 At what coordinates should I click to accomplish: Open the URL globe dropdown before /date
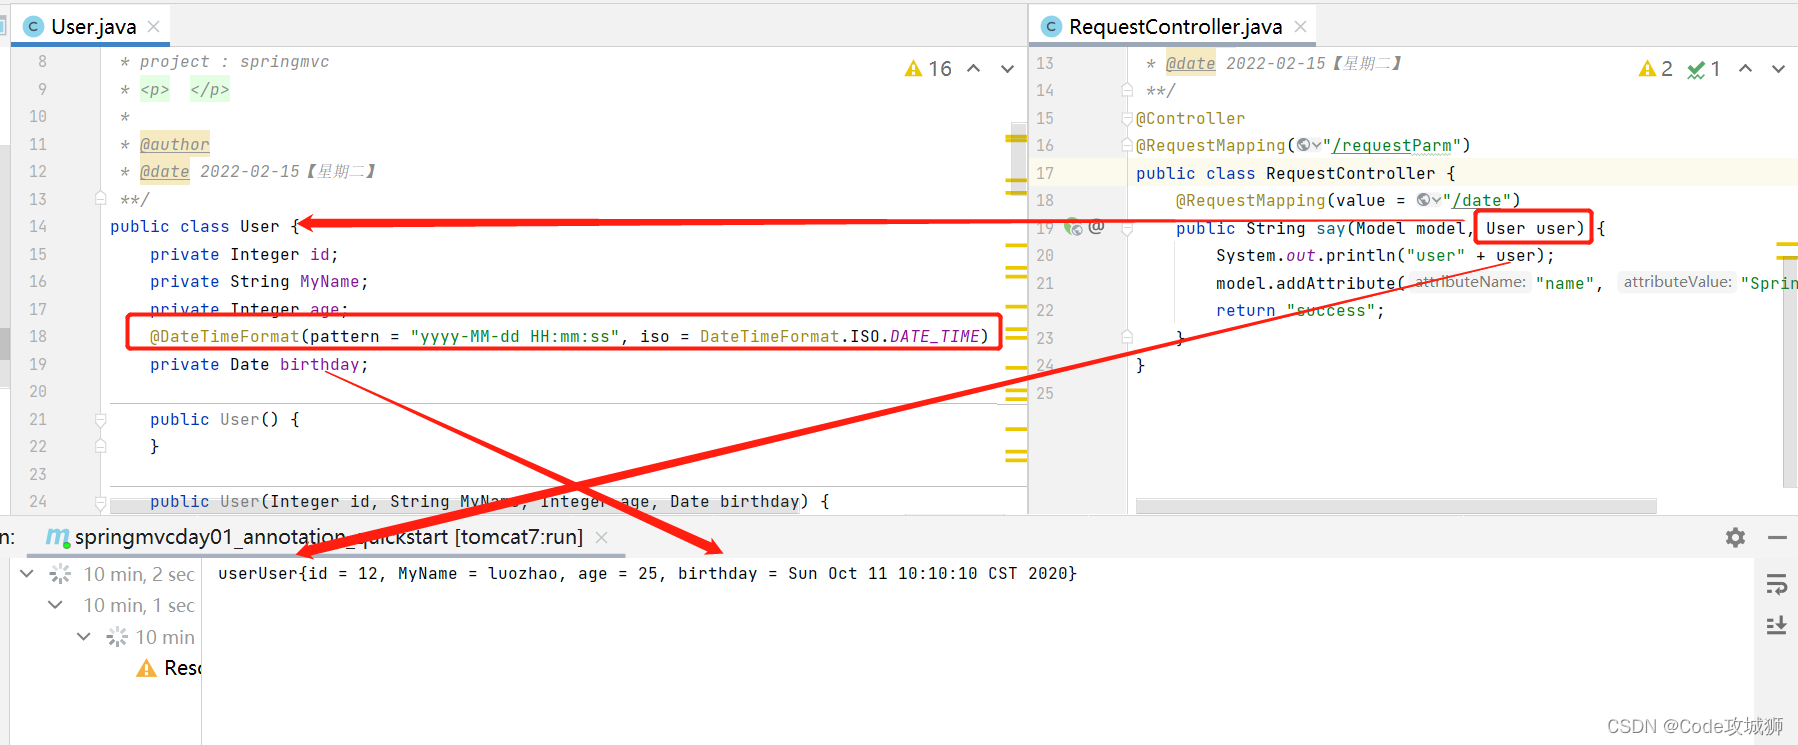click(1429, 200)
